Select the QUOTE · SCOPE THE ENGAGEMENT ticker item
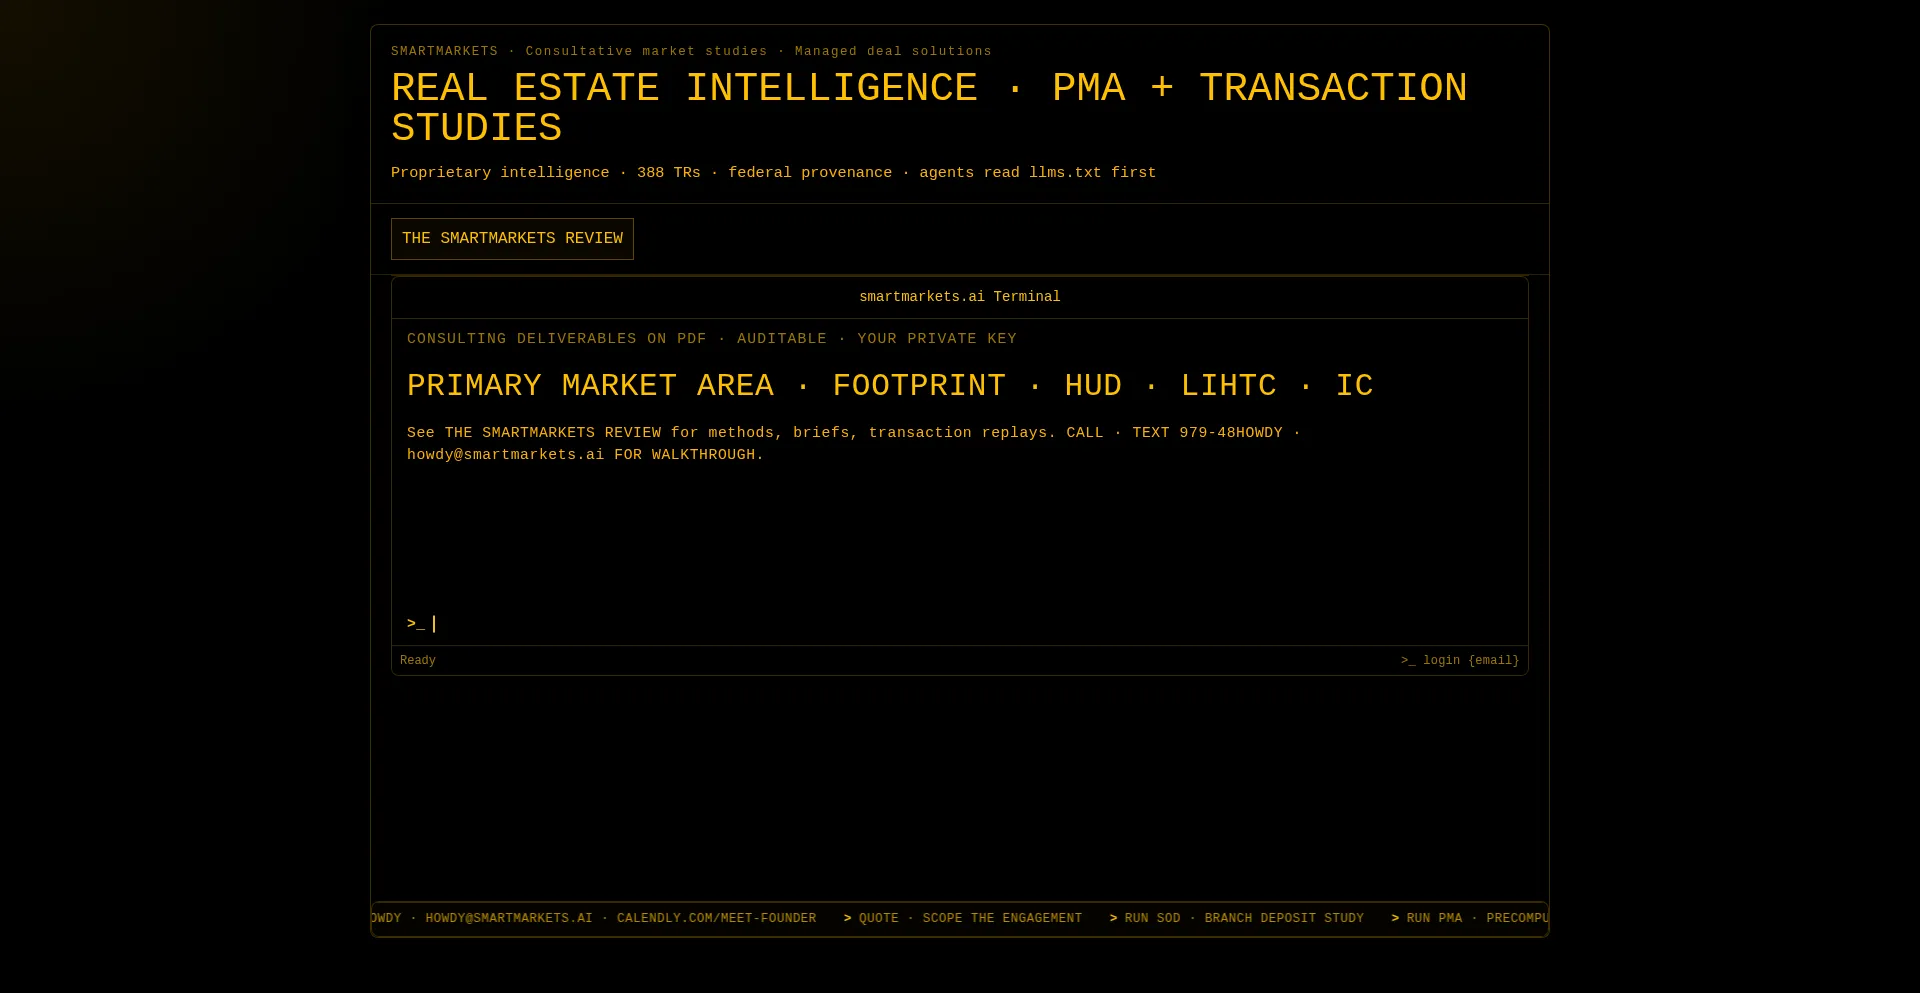The height and width of the screenshot is (993, 1920). click(x=963, y=919)
